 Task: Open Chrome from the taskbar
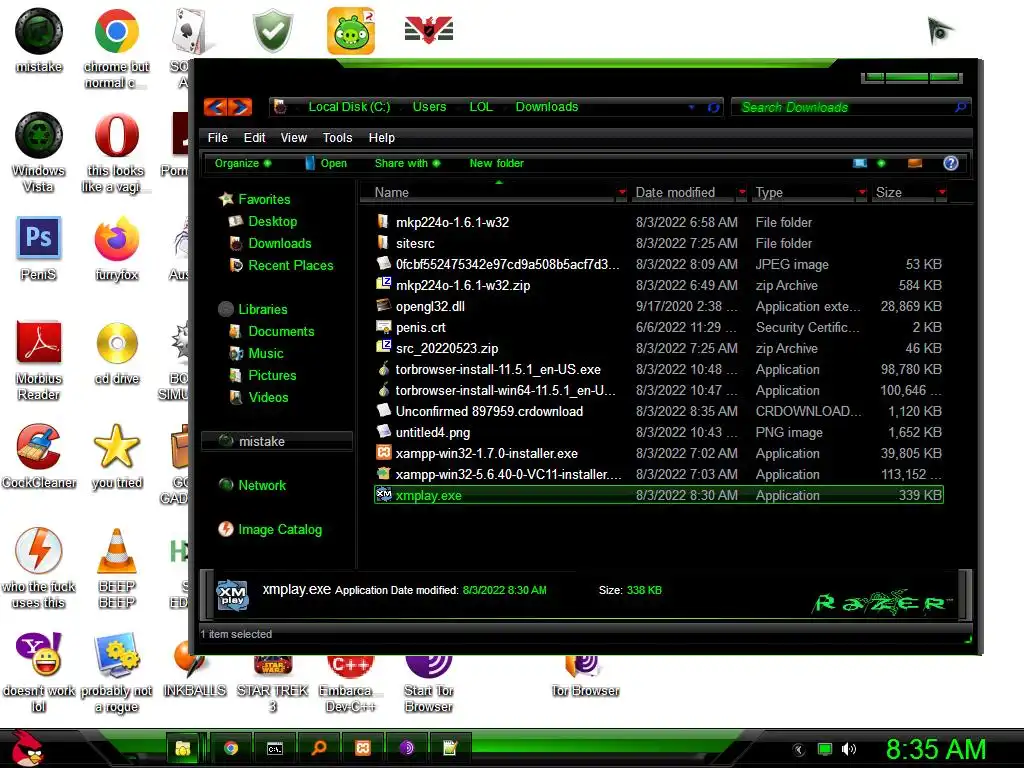[x=231, y=748]
